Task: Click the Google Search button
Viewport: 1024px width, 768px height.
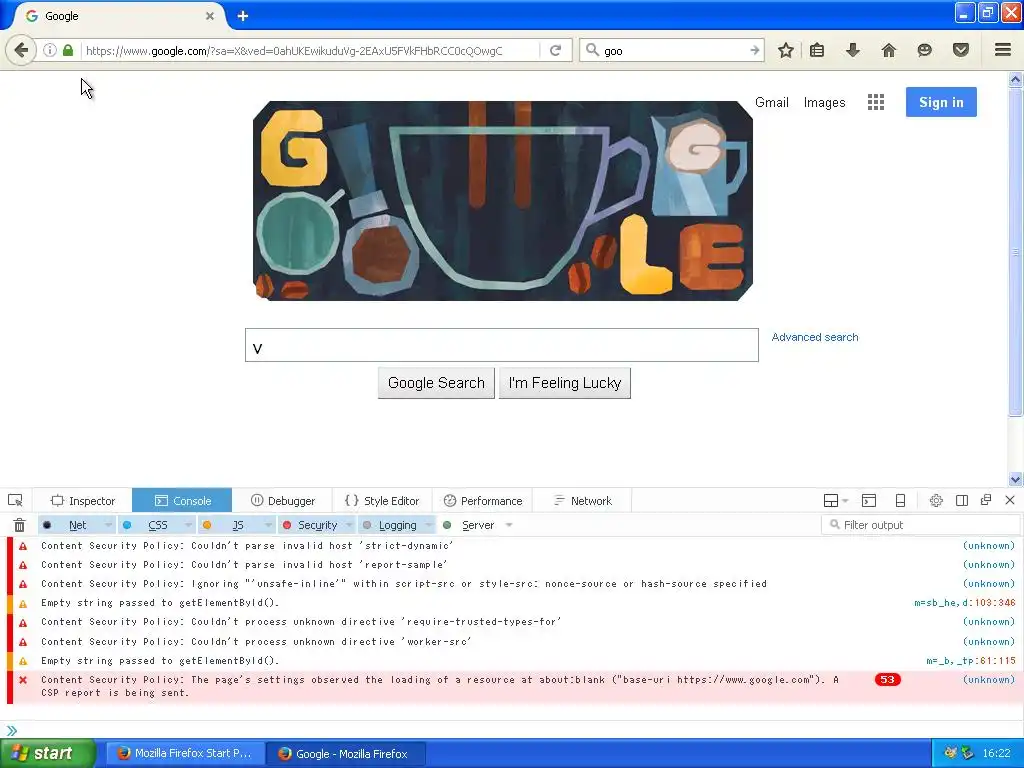Action: point(436,383)
